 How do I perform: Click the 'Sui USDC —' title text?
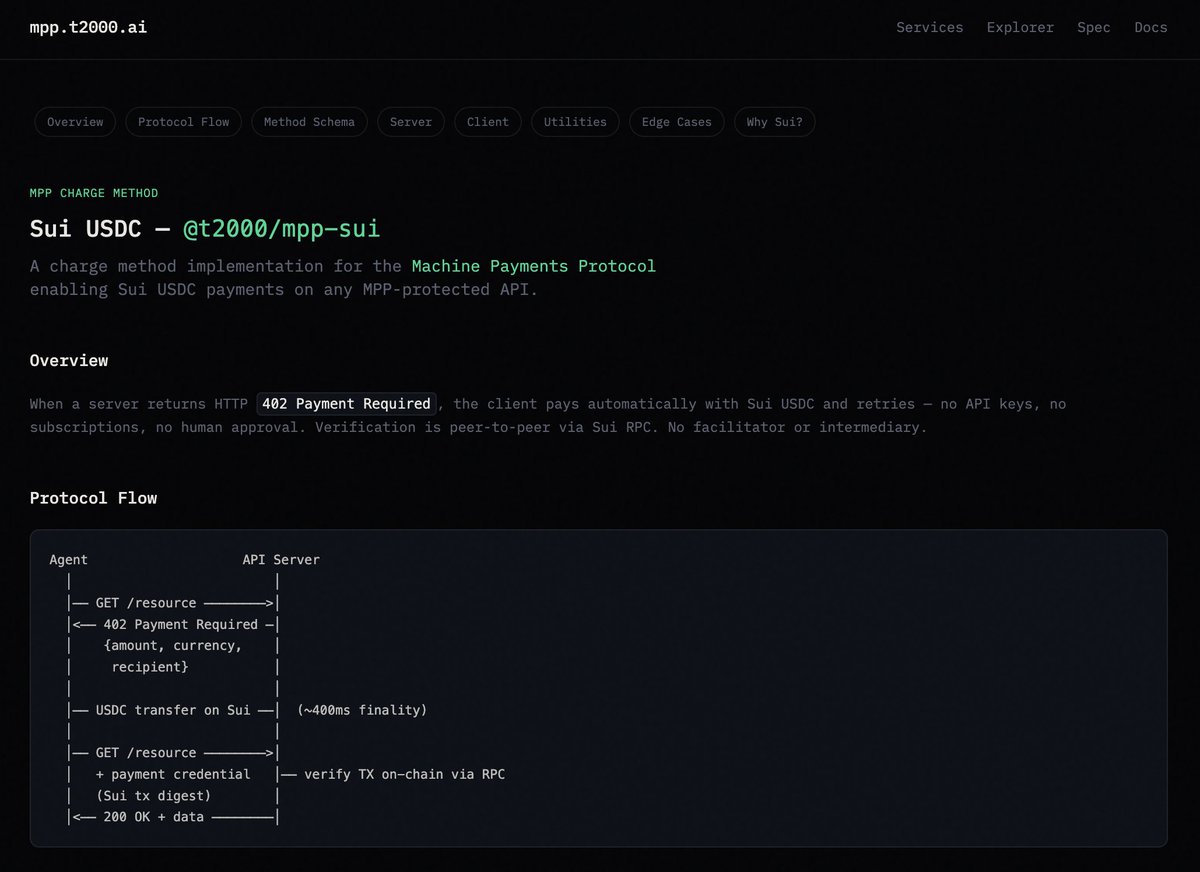coord(102,229)
